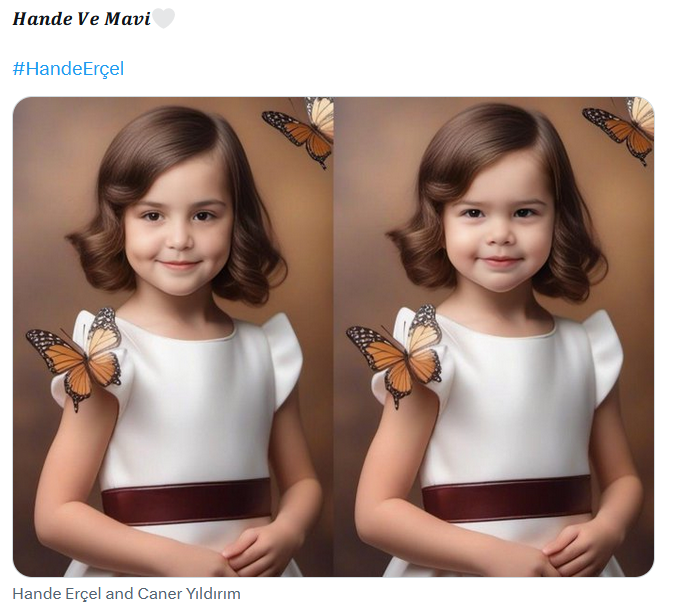Click the word 'Hande' in the title

tap(42, 19)
